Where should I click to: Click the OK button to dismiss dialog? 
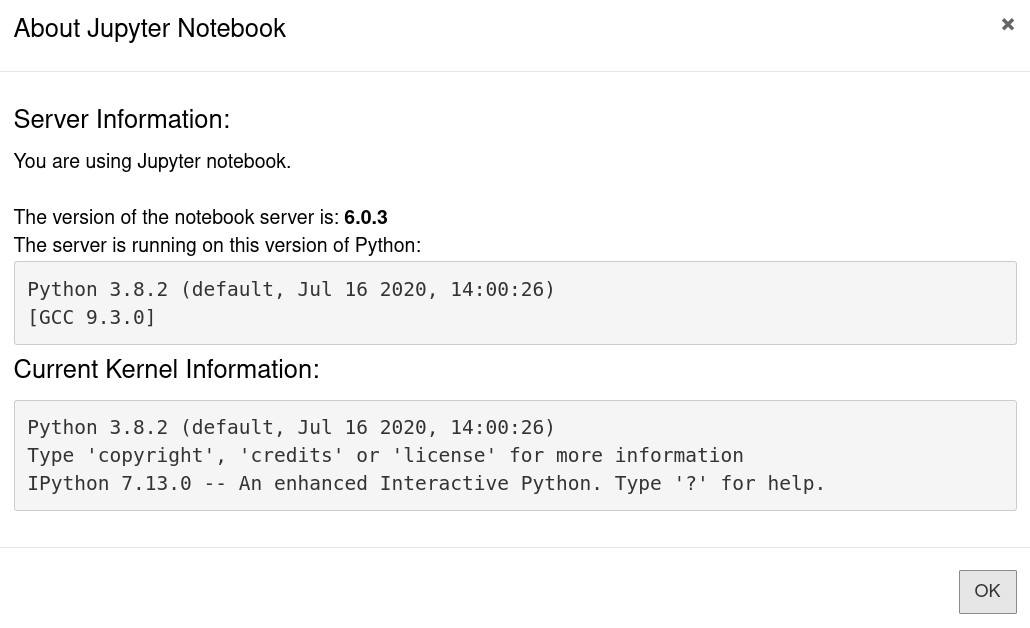point(987,591)
